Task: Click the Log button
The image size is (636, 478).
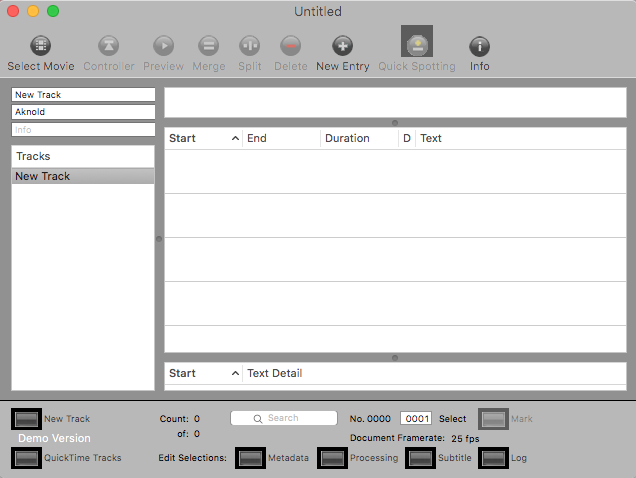Action: pyautogui.click(x=494, y=458)
